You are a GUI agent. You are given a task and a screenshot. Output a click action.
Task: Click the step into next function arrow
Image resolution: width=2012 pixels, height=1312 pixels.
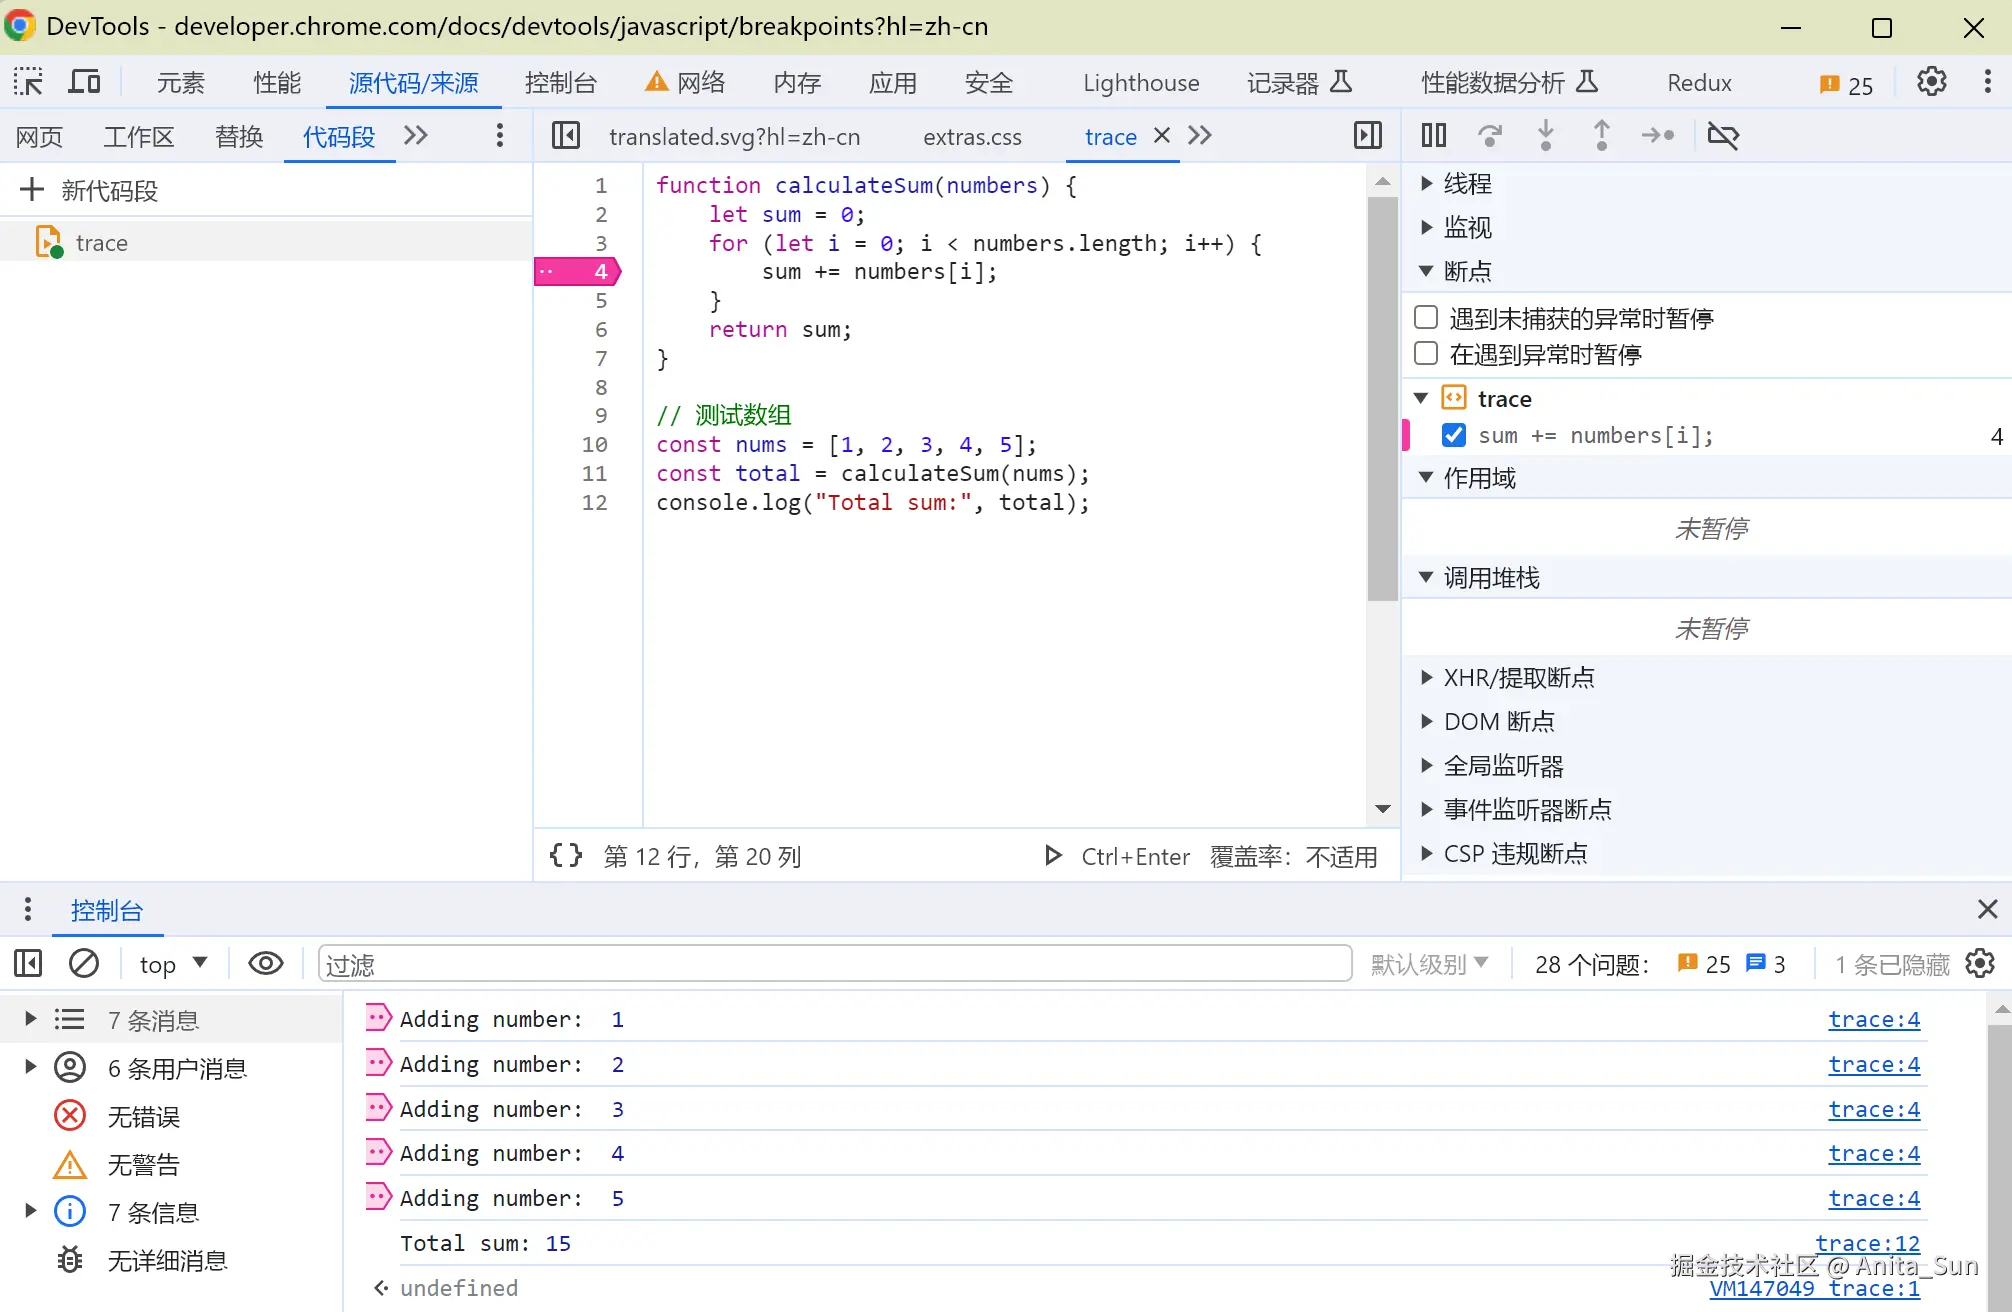point(1545,135)
